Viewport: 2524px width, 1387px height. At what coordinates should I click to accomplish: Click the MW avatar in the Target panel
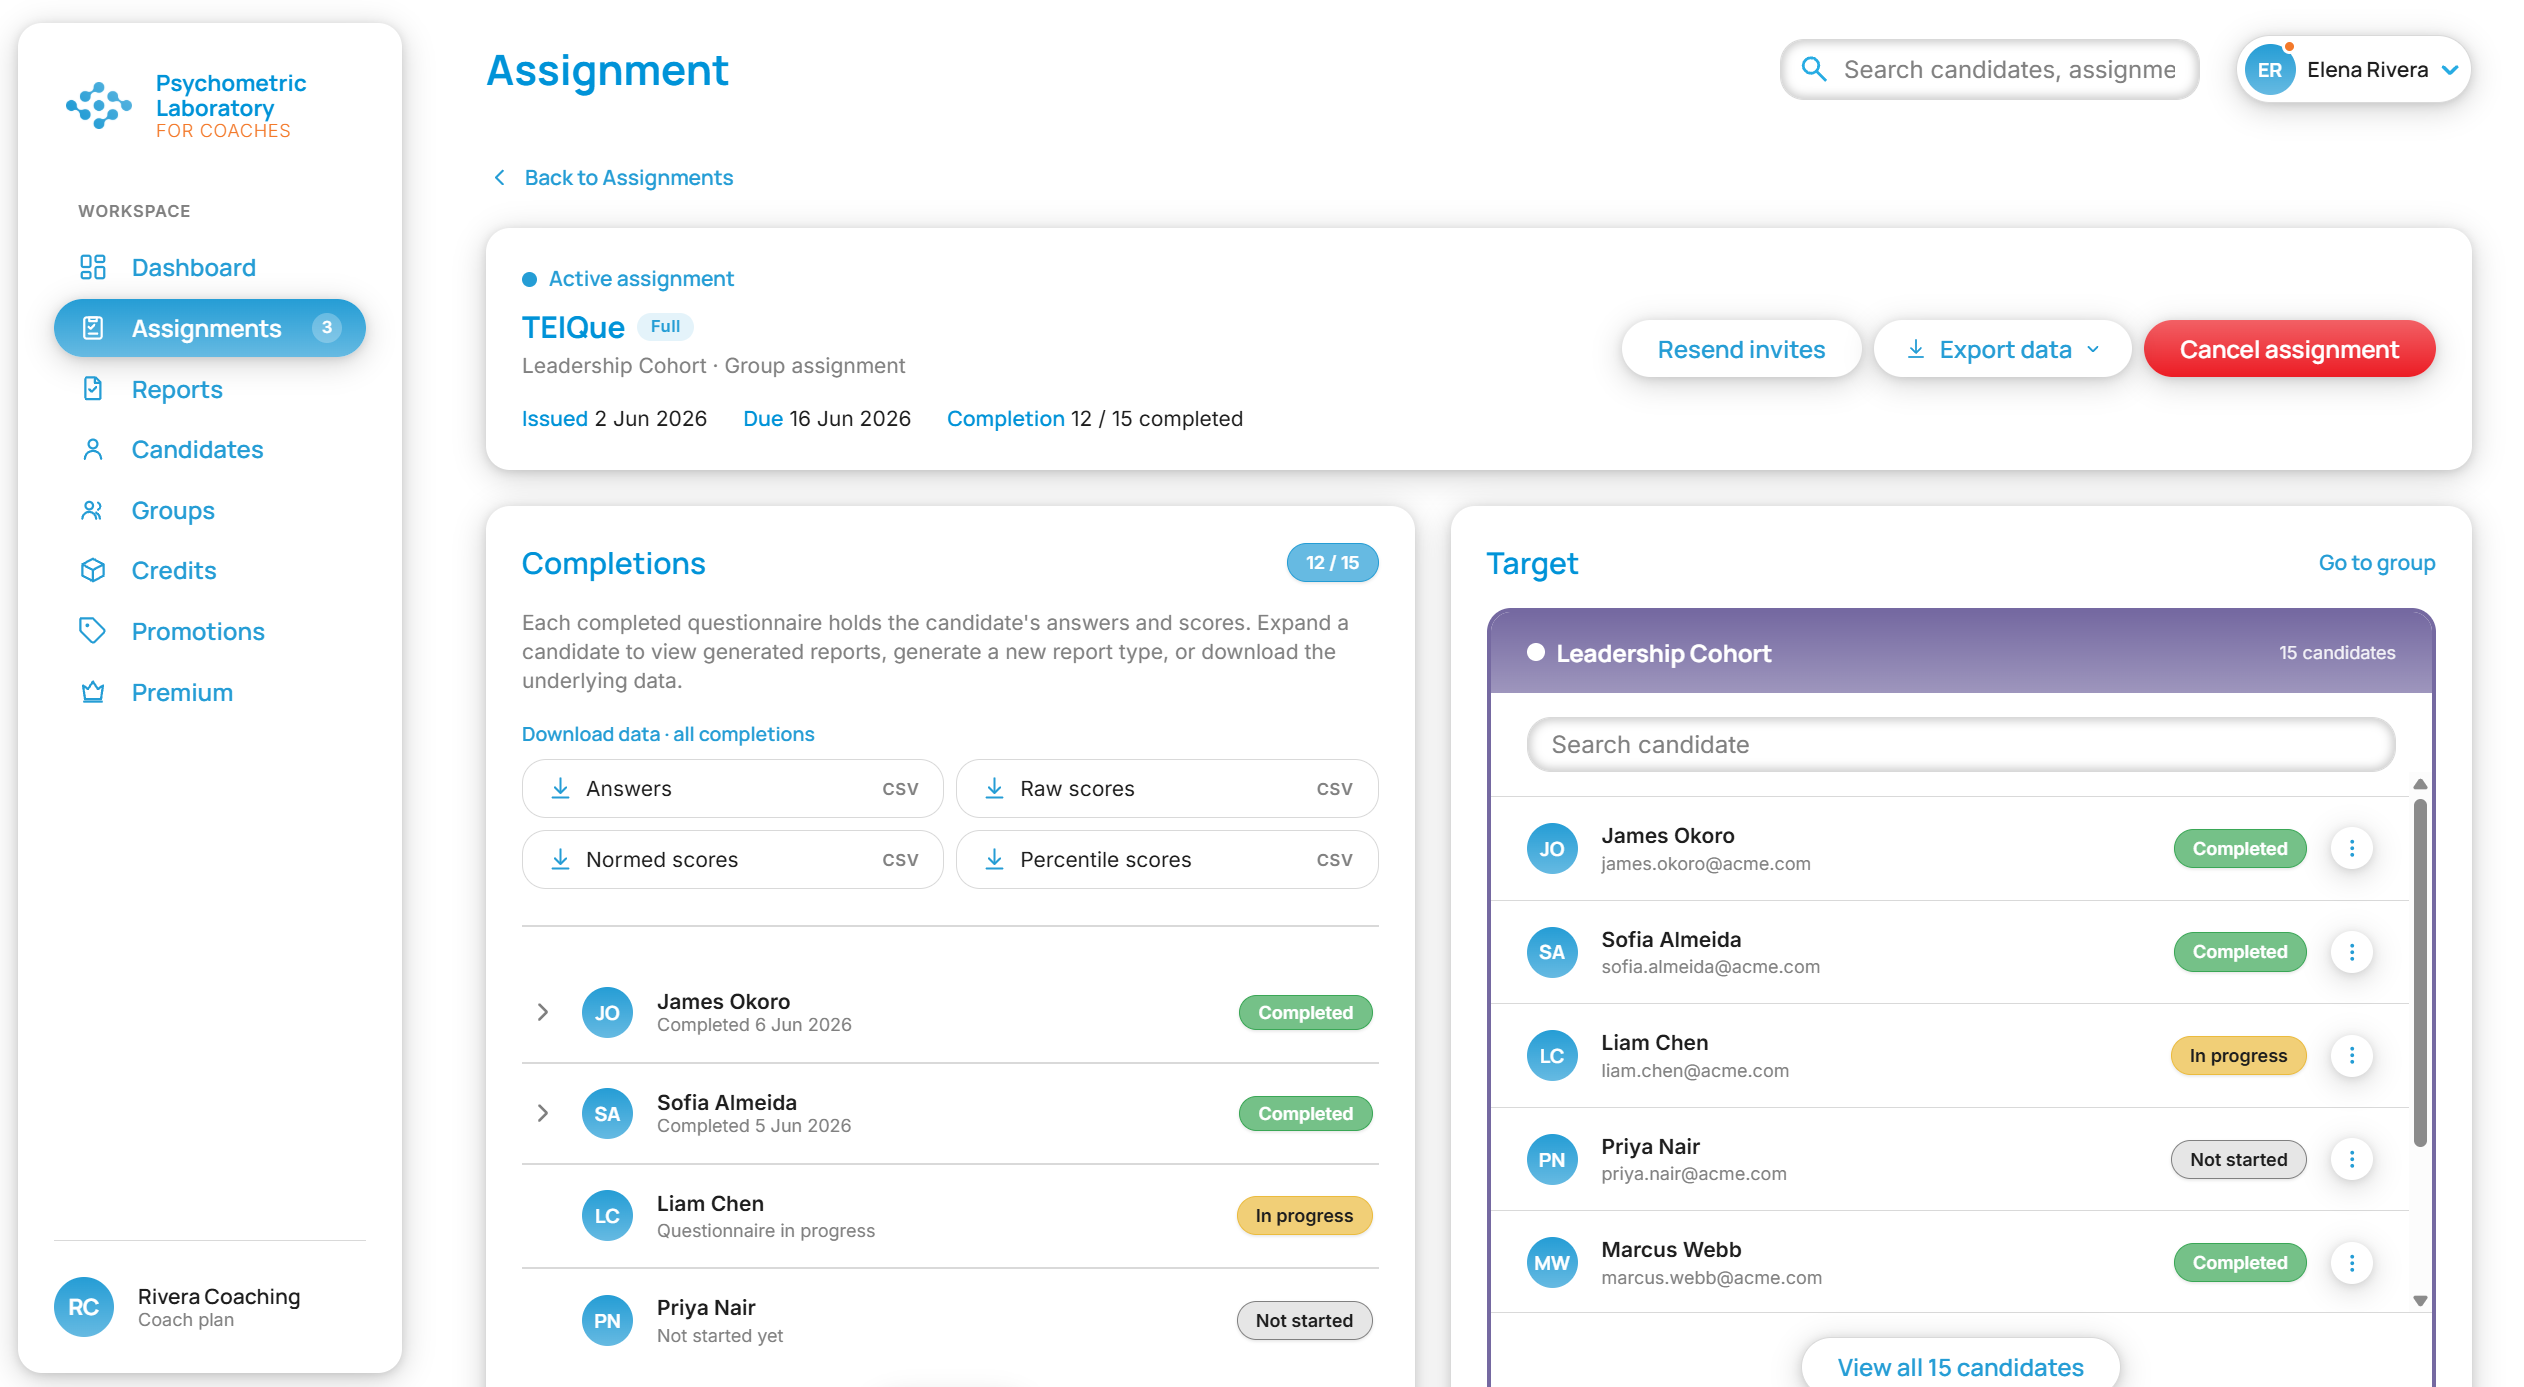coord(1552,1263)
